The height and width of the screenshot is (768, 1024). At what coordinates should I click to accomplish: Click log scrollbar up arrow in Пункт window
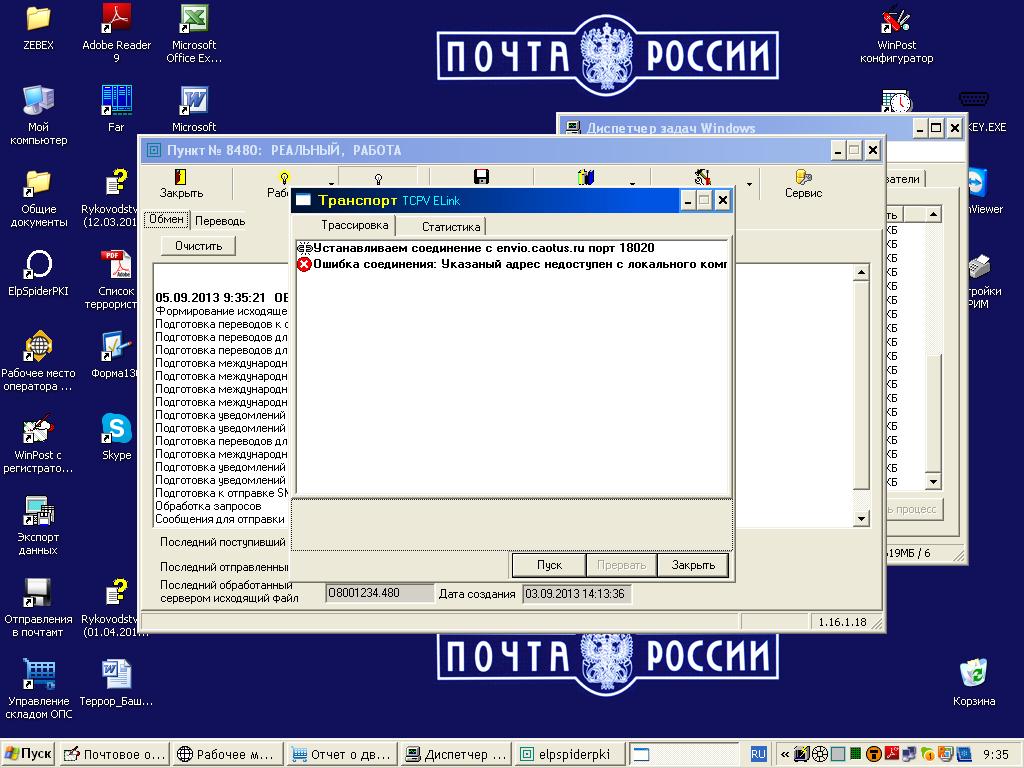[x=861, y=273]
